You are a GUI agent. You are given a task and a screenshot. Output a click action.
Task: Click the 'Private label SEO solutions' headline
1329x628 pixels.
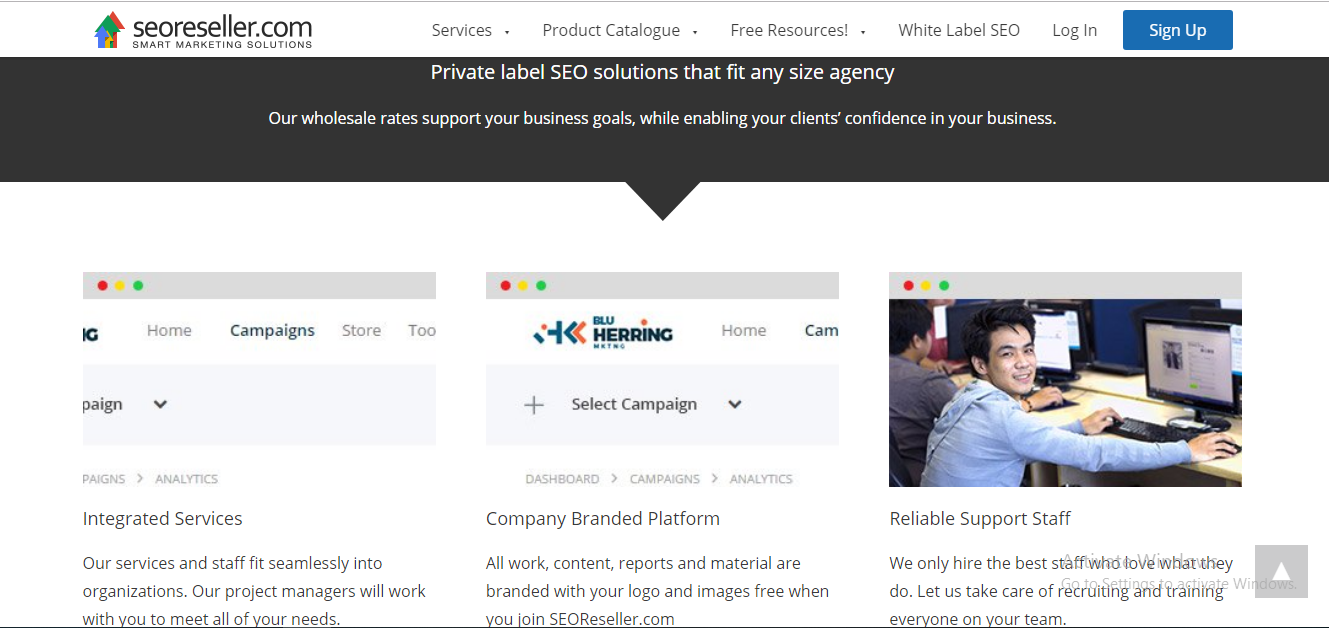click(x=662, y=72)
